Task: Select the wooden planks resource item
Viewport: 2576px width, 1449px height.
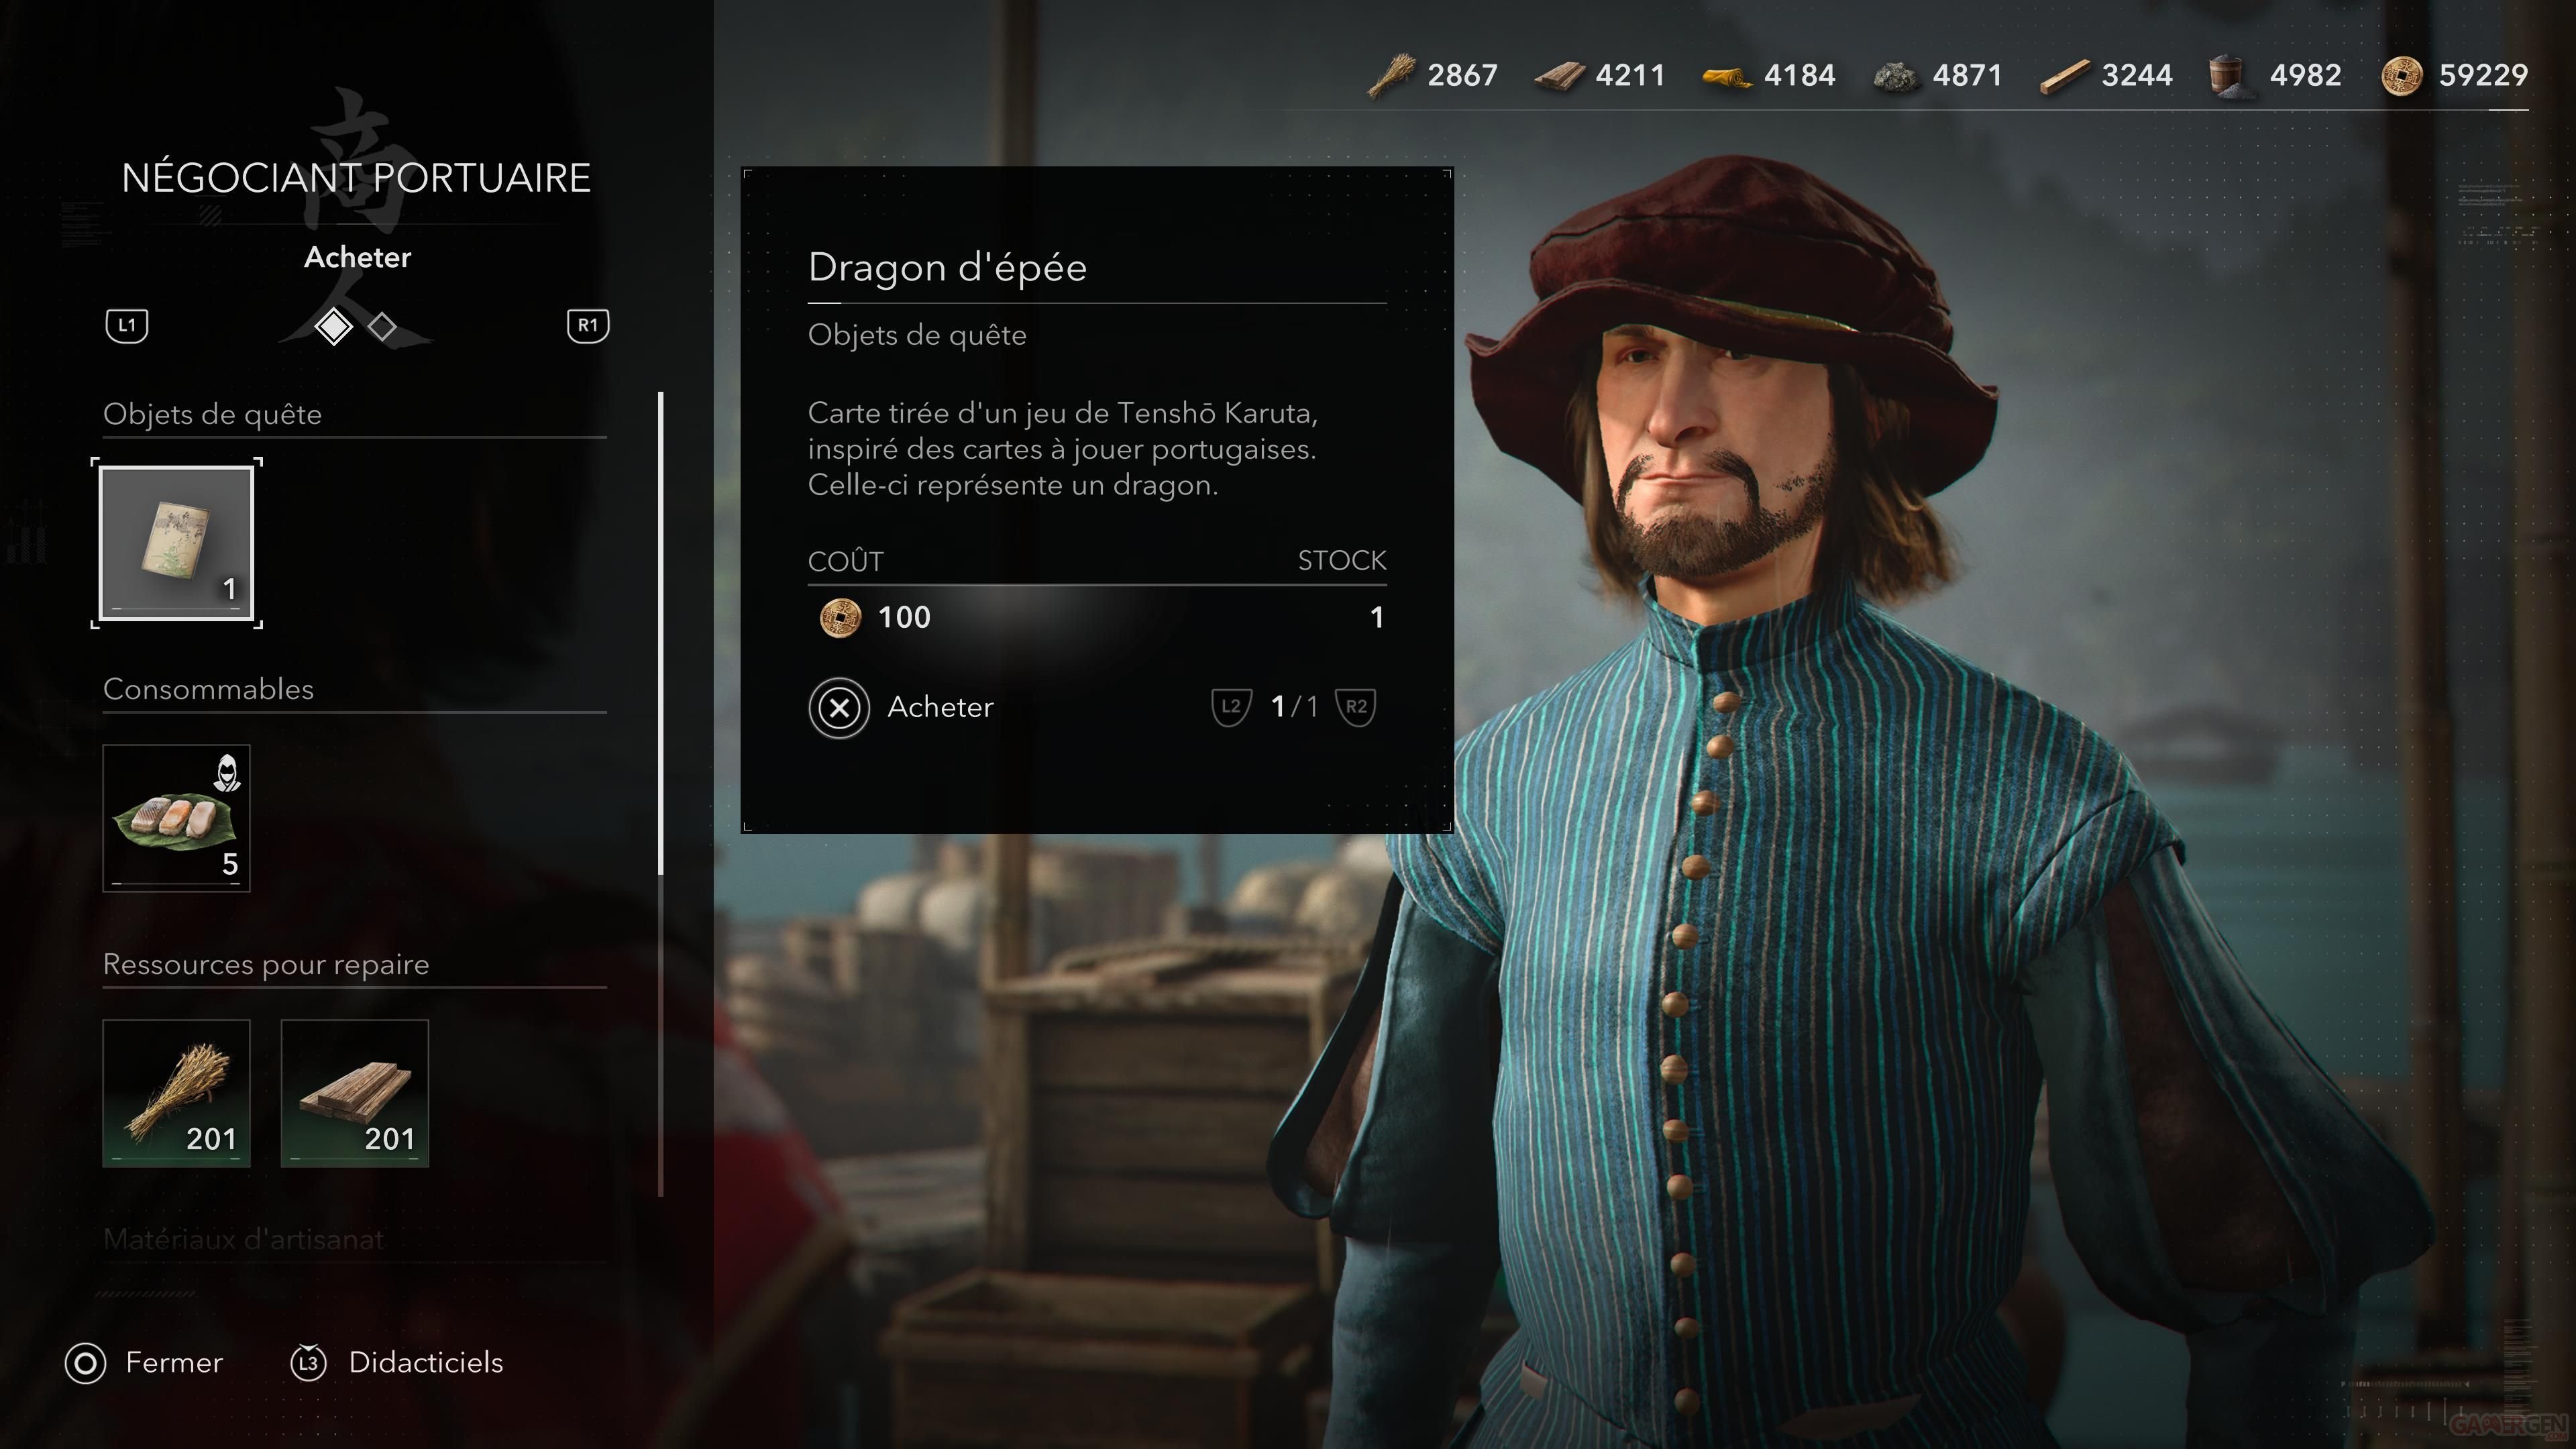Action: 355,1093
